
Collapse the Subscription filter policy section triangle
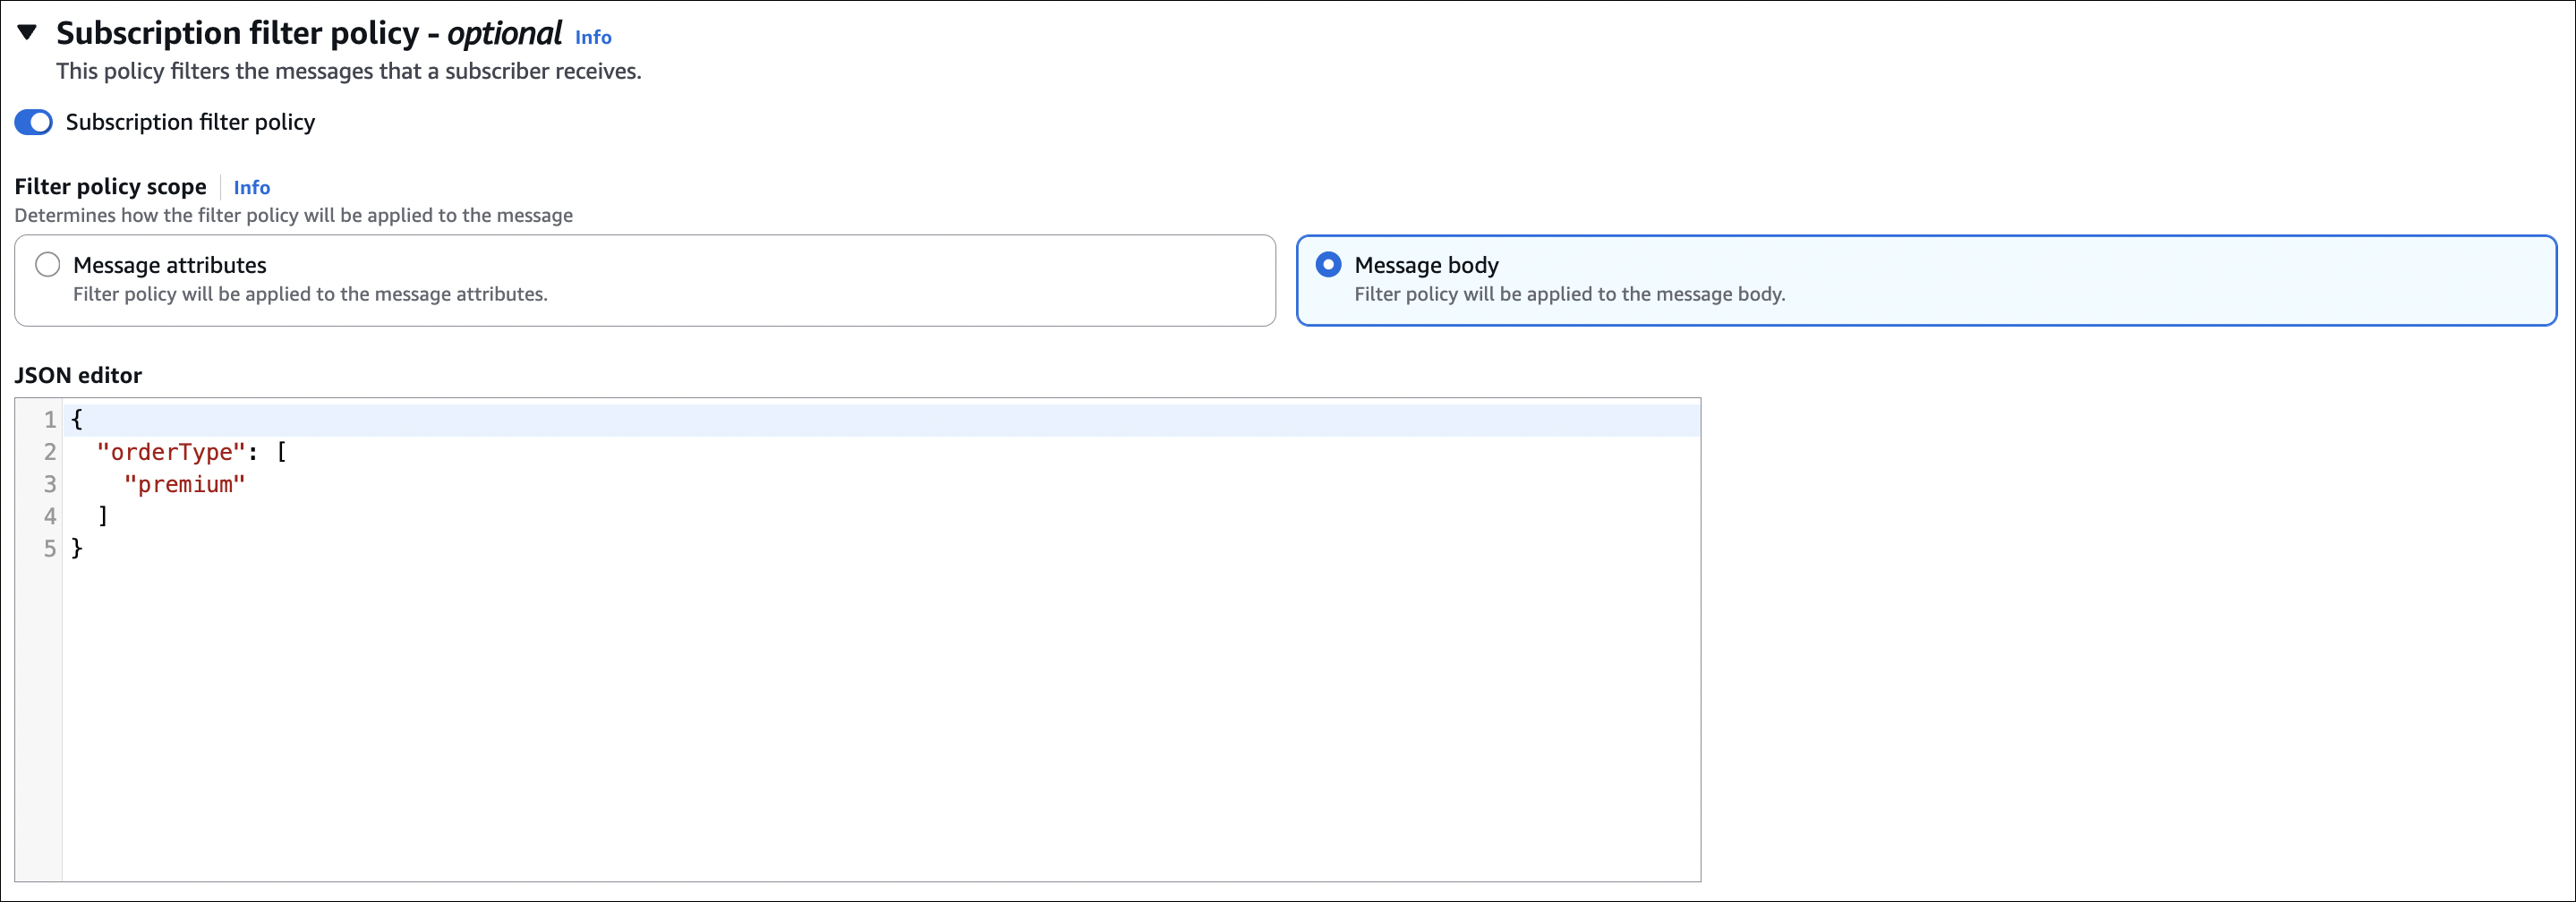pyautogui.click(x=28, y=33)
